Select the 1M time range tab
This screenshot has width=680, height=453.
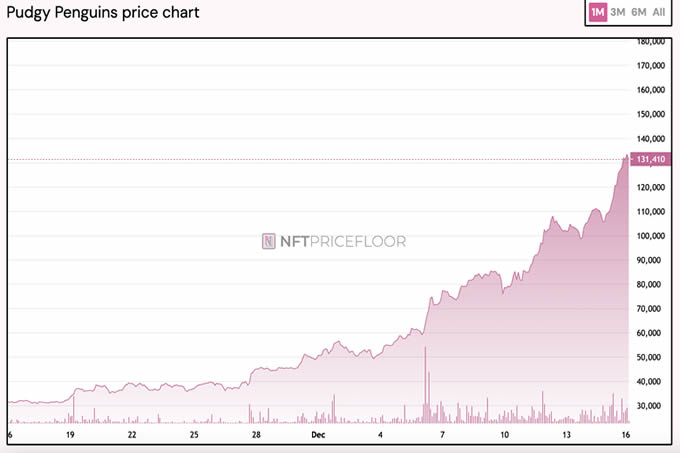(x=597, y=12)
